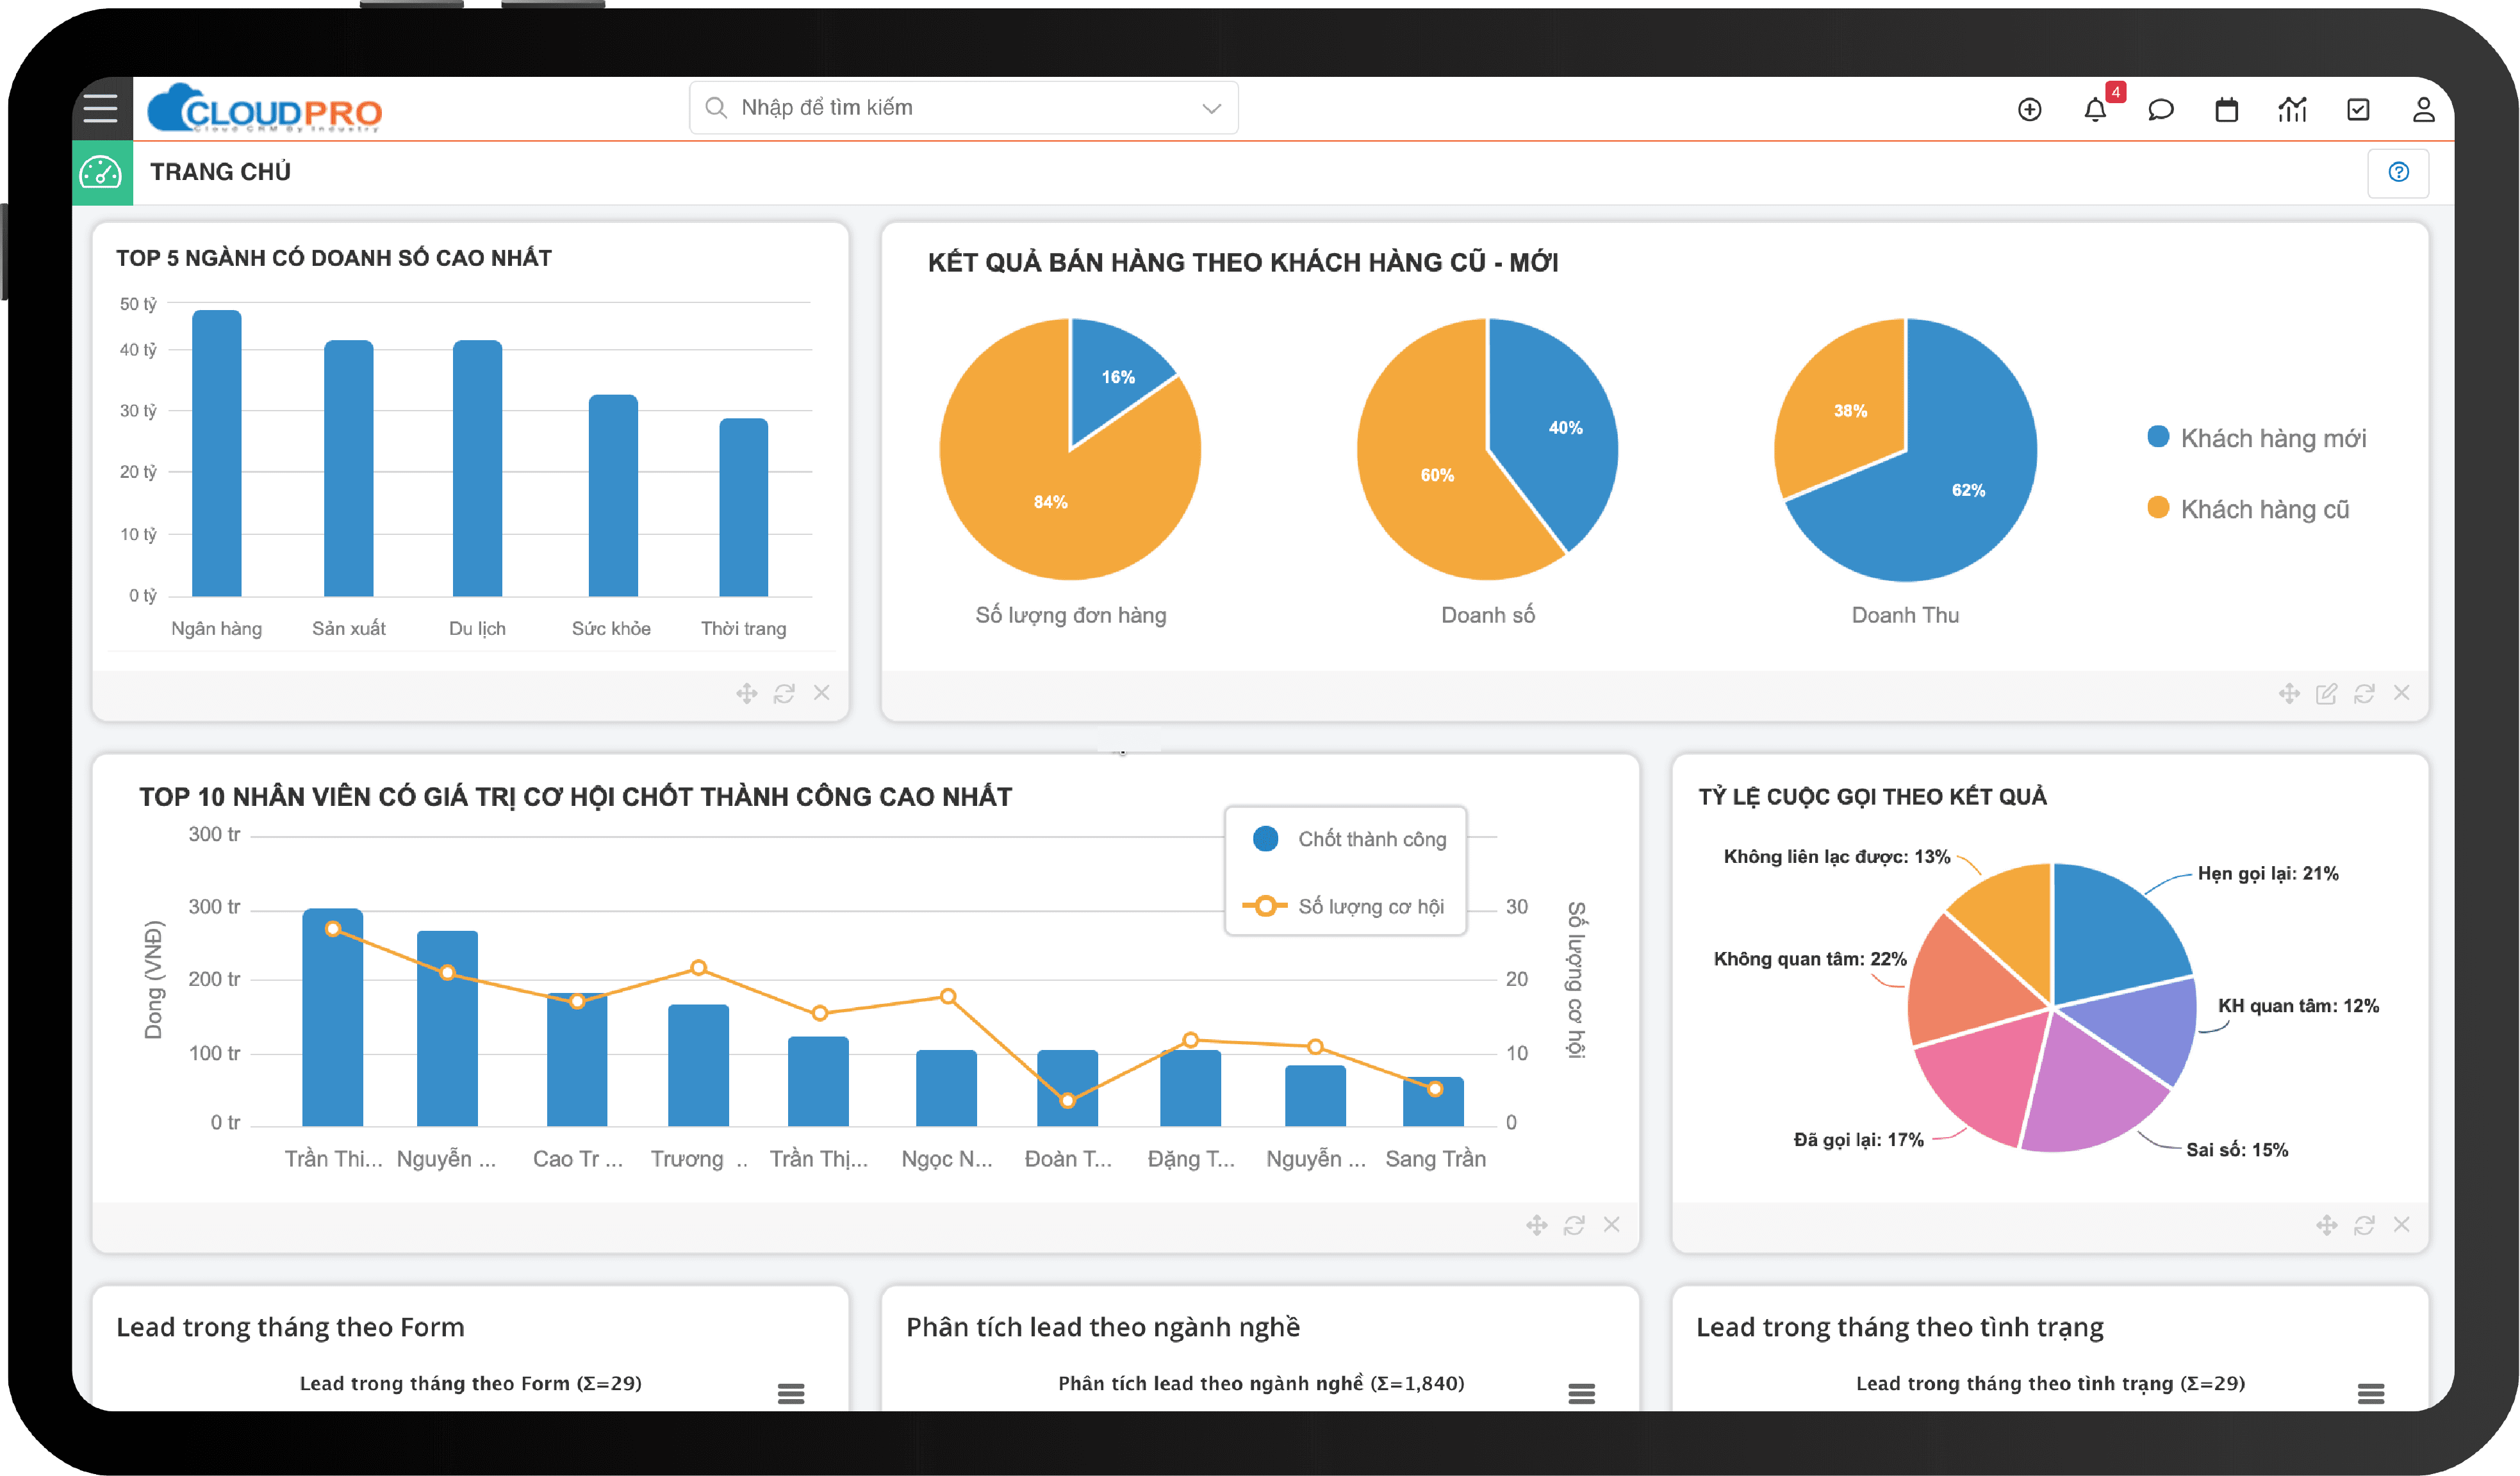
Task: Open the tasks checklist icon
Action: (x=2358, y=109)
